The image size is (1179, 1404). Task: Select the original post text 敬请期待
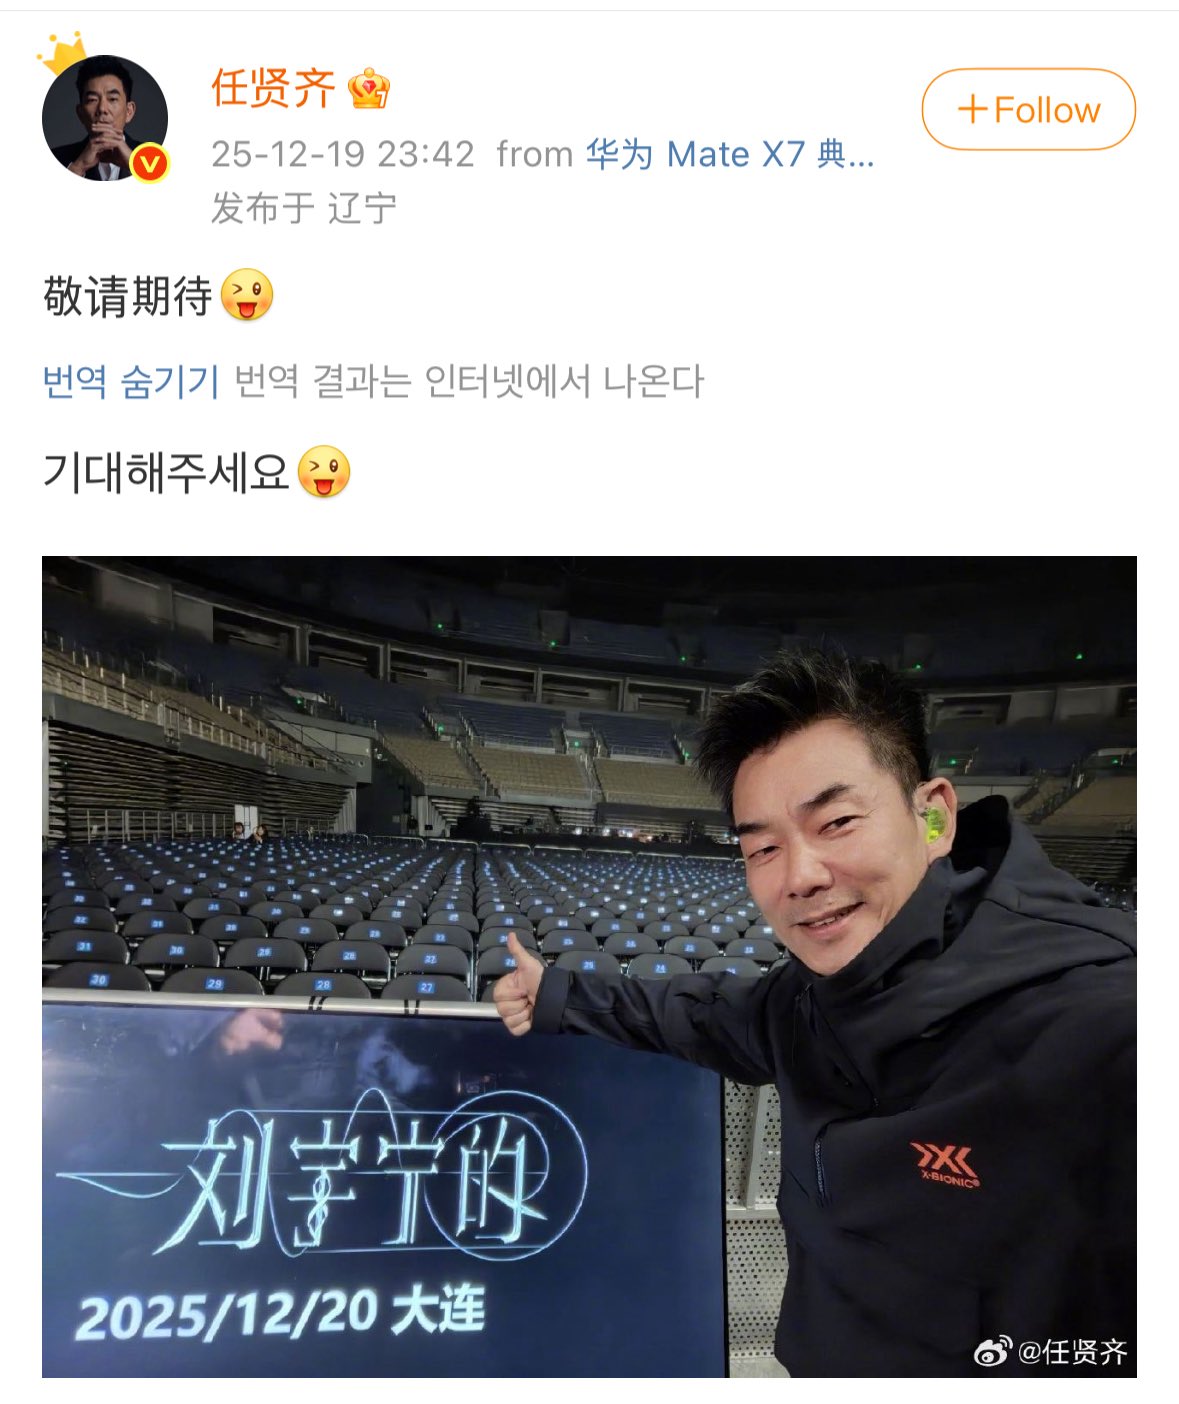pos(128,296)
